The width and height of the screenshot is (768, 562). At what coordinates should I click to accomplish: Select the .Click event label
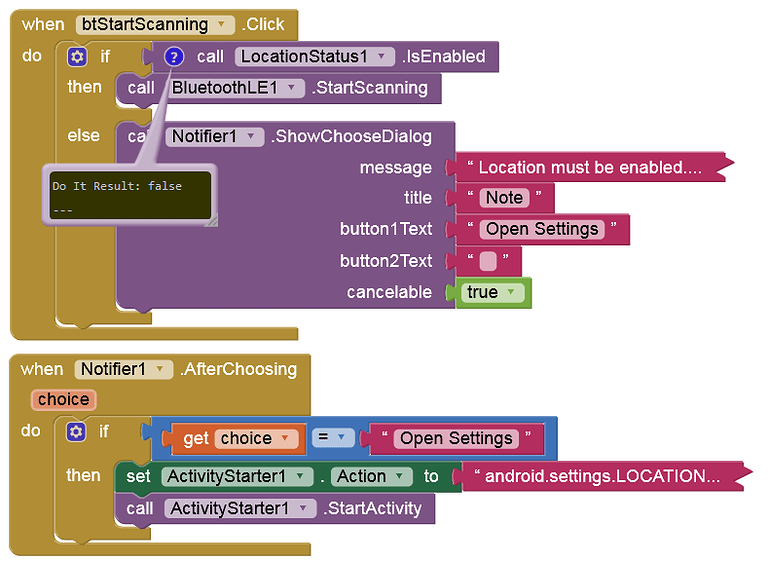pyautogui.click(x=263, y=24)
